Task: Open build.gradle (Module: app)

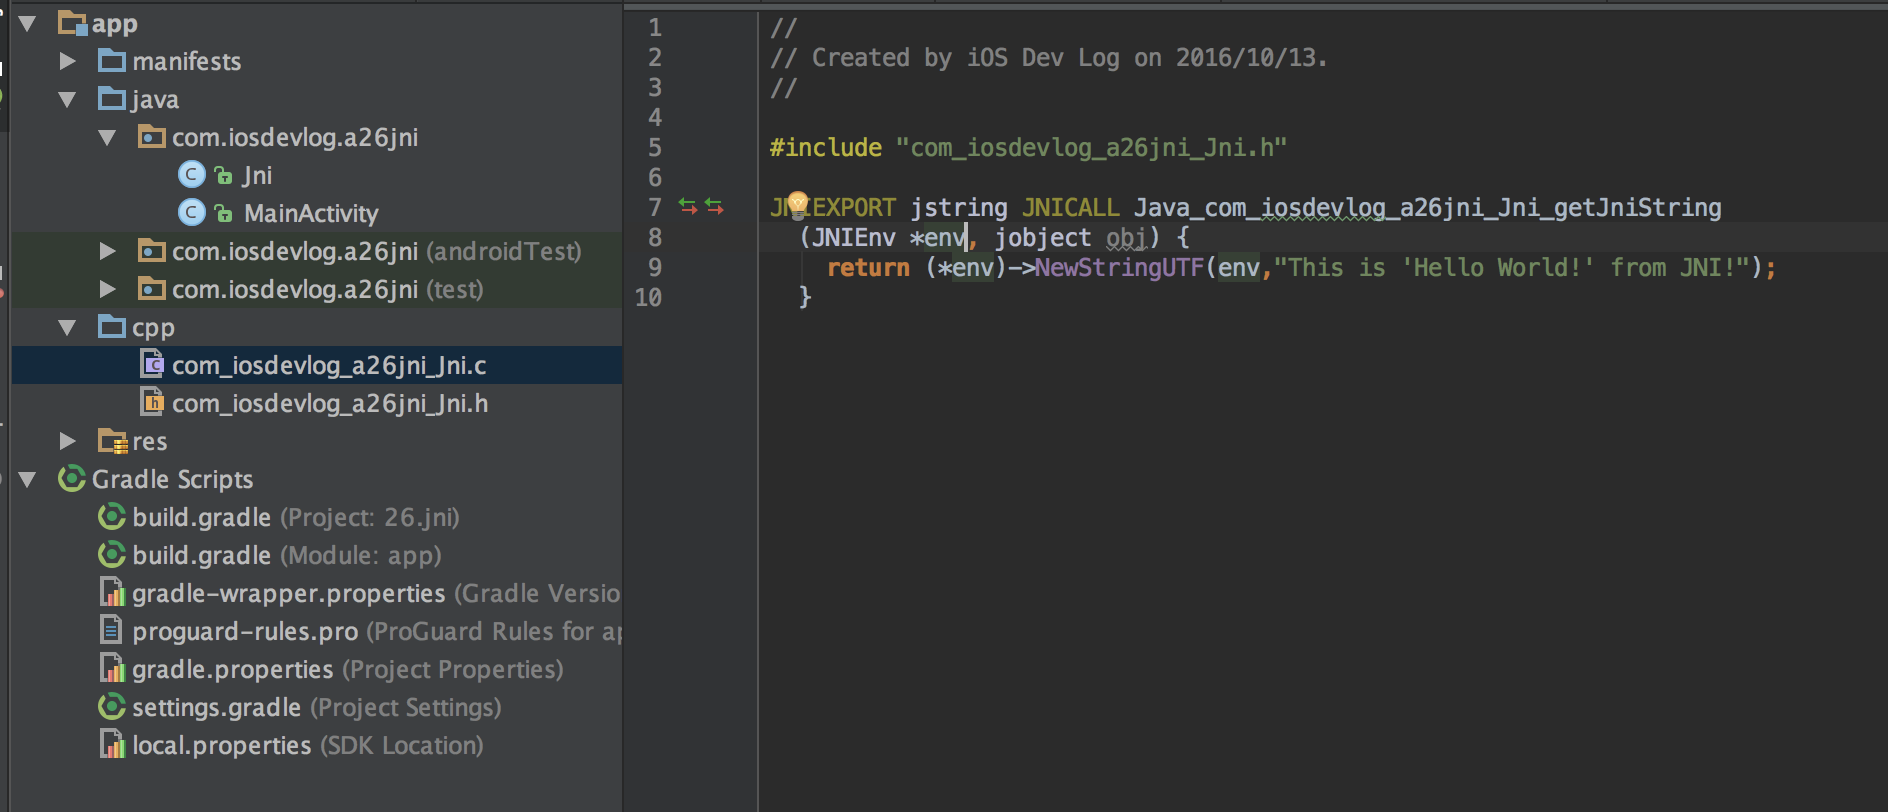Action: pyautogui.click(x=287, y=555)
